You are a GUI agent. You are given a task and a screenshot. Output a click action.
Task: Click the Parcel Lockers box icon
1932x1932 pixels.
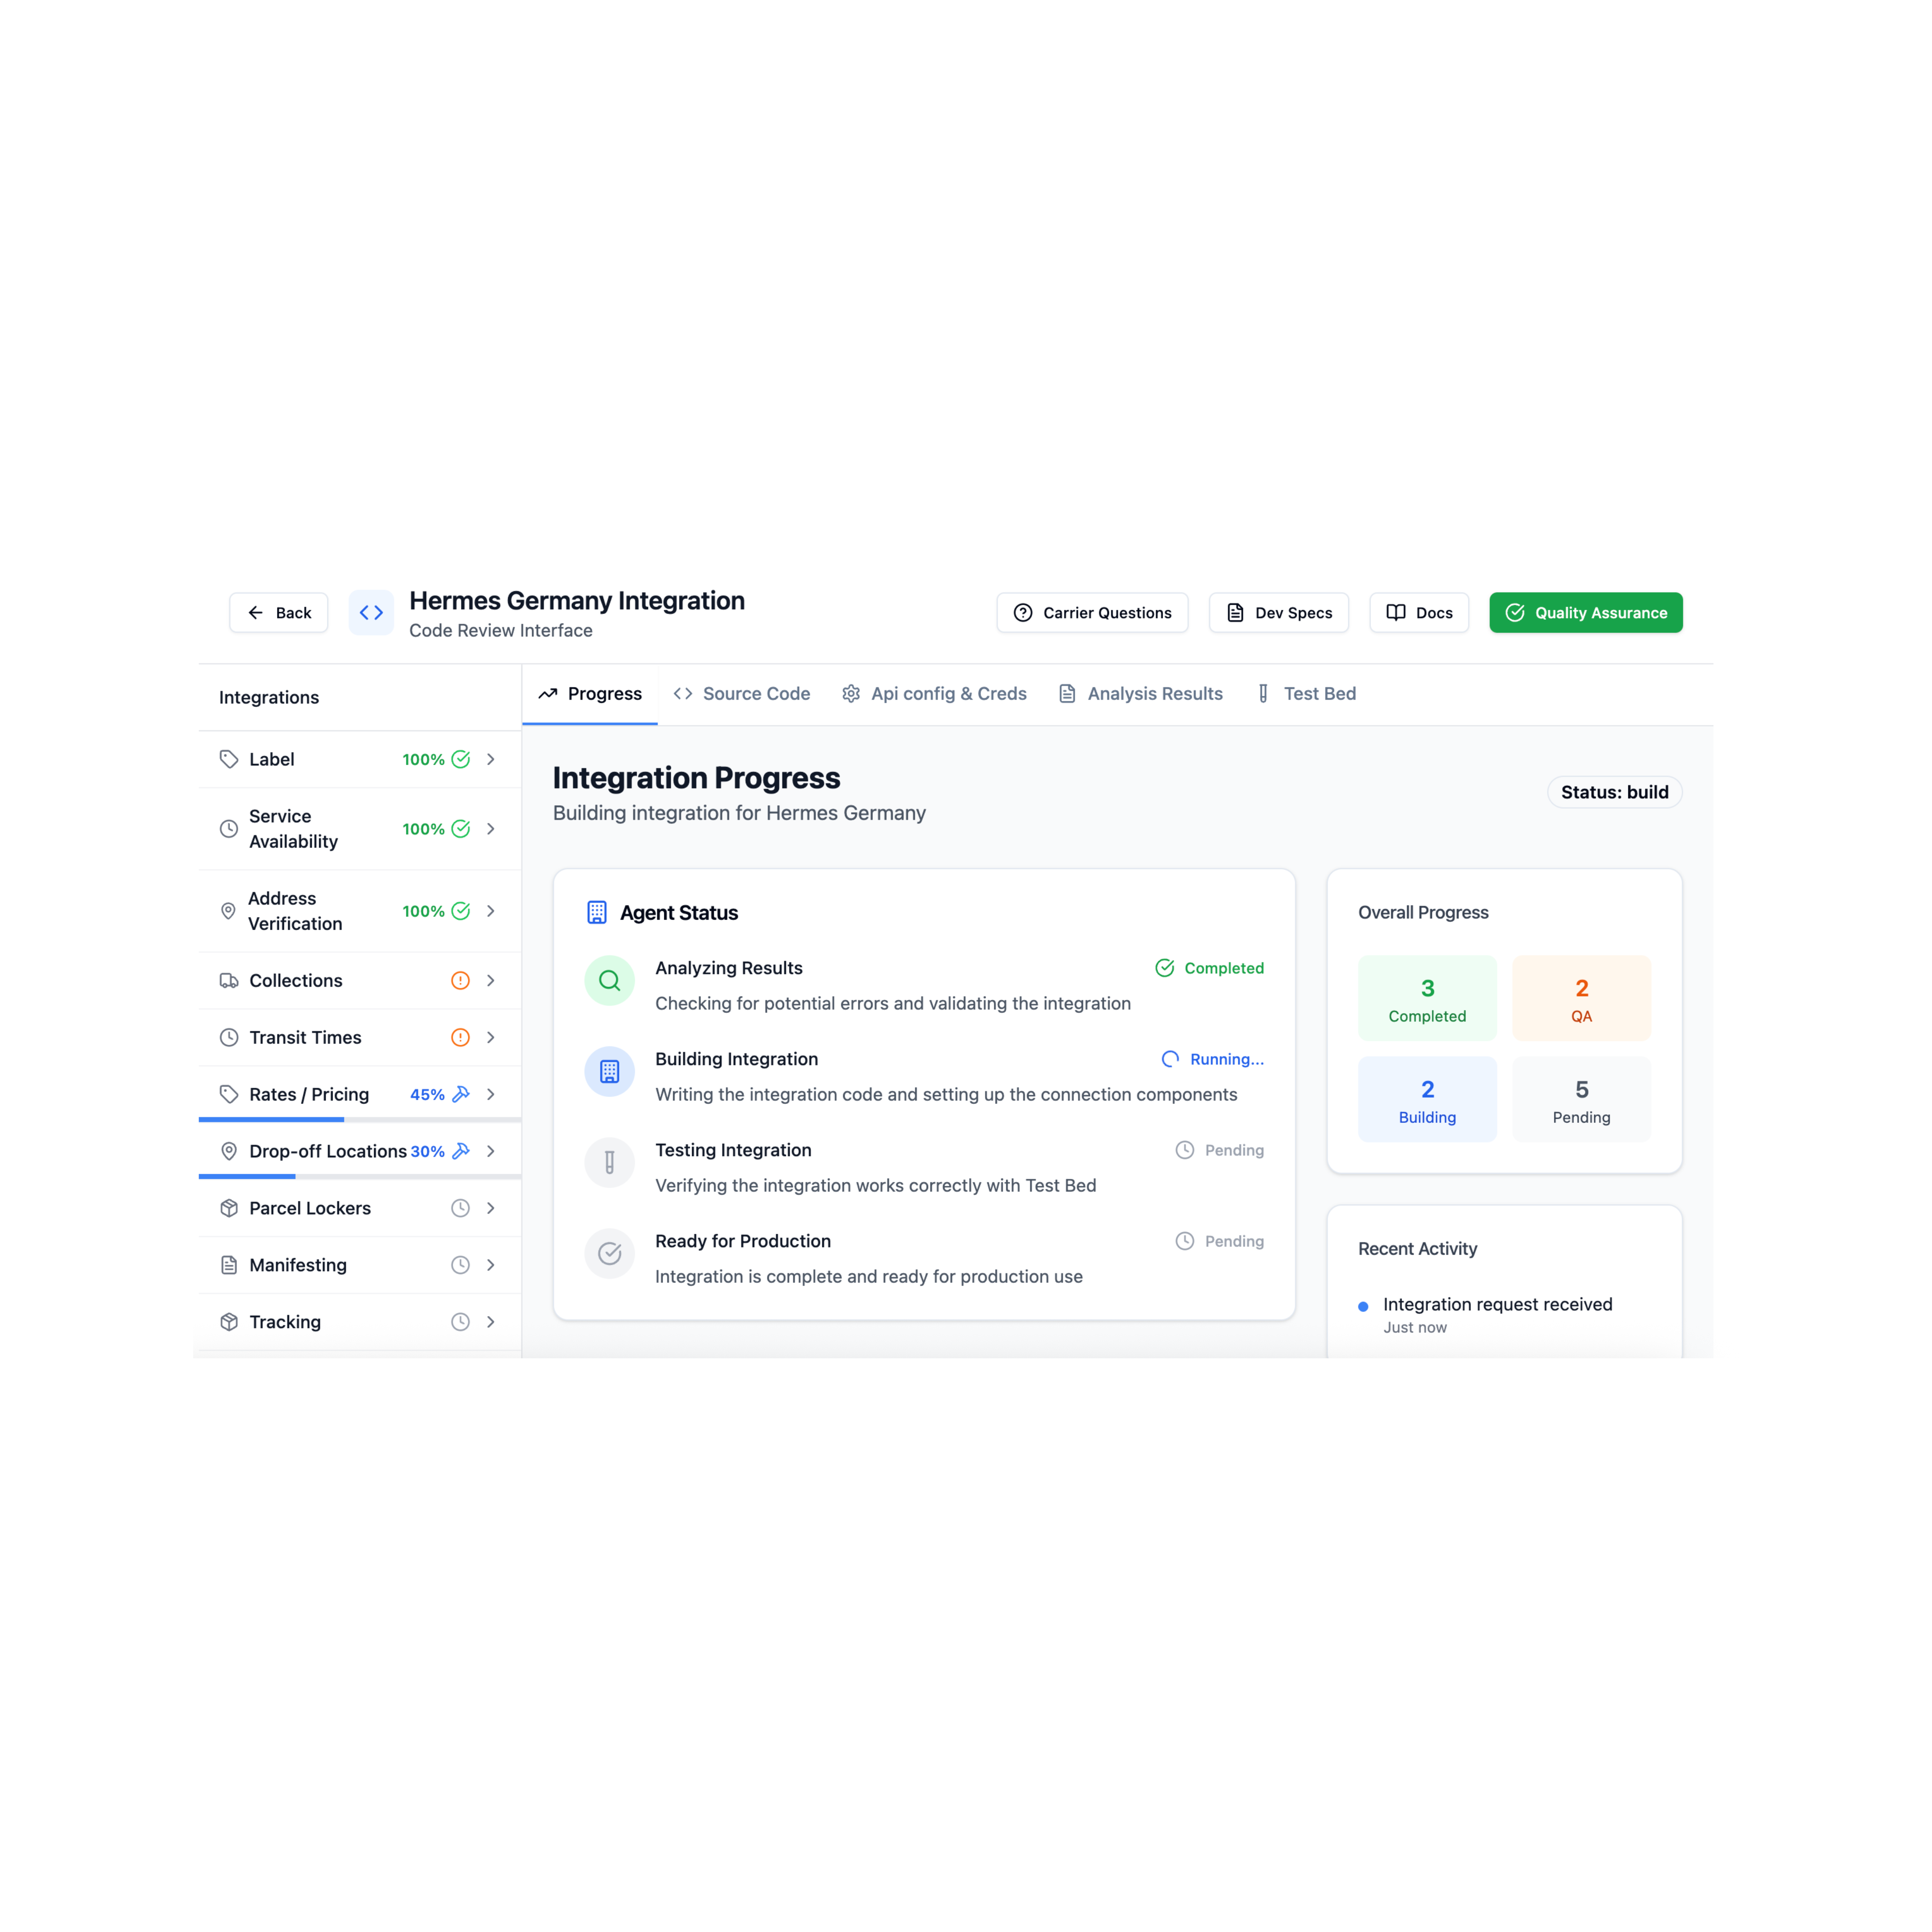(x=229, y=1208)
